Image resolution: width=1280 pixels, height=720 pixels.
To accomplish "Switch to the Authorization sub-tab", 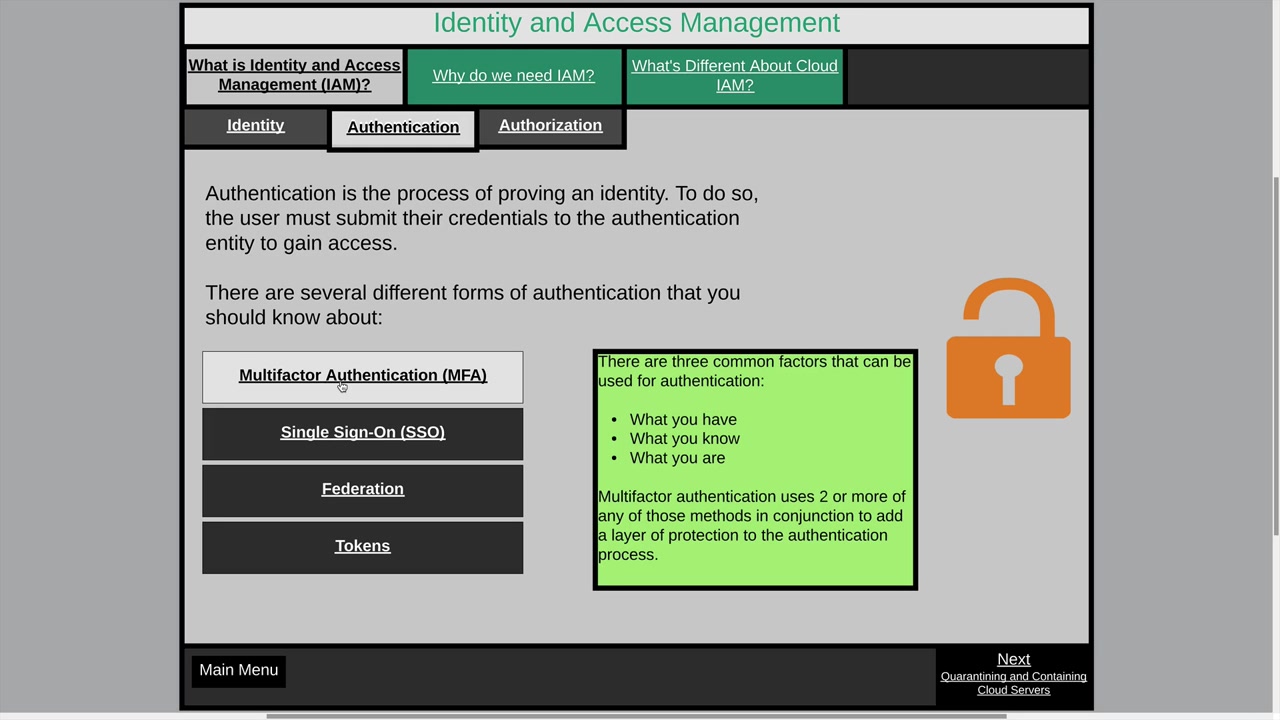I will click(551, 126).
